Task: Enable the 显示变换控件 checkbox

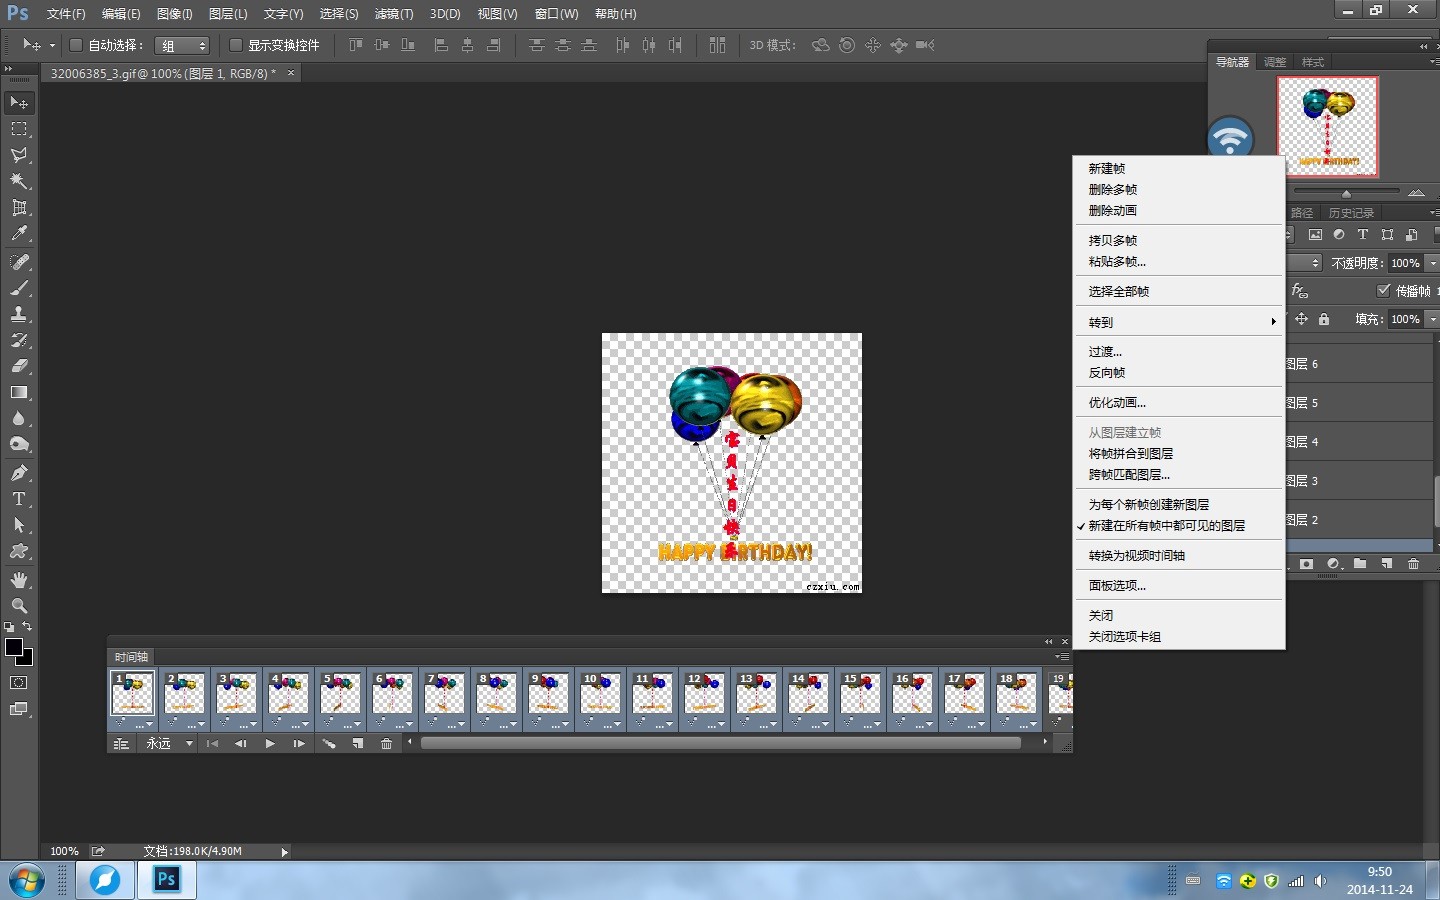Action: (236, 45)
